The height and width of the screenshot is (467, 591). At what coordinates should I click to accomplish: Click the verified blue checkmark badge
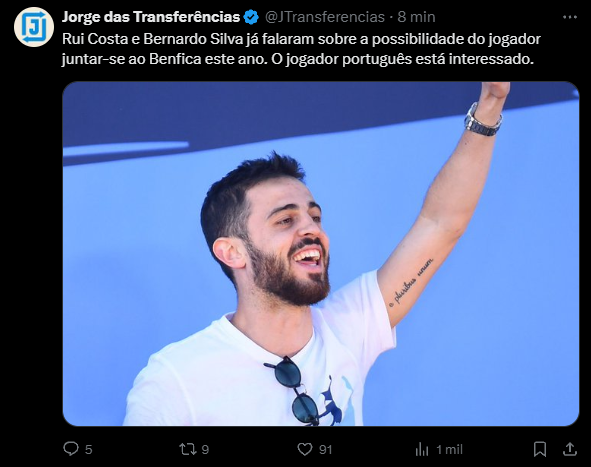click(x=251, y=17)
